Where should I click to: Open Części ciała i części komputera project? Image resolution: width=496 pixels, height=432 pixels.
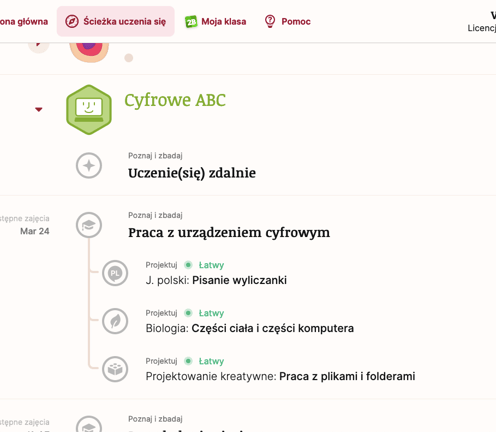pos(273,328)
